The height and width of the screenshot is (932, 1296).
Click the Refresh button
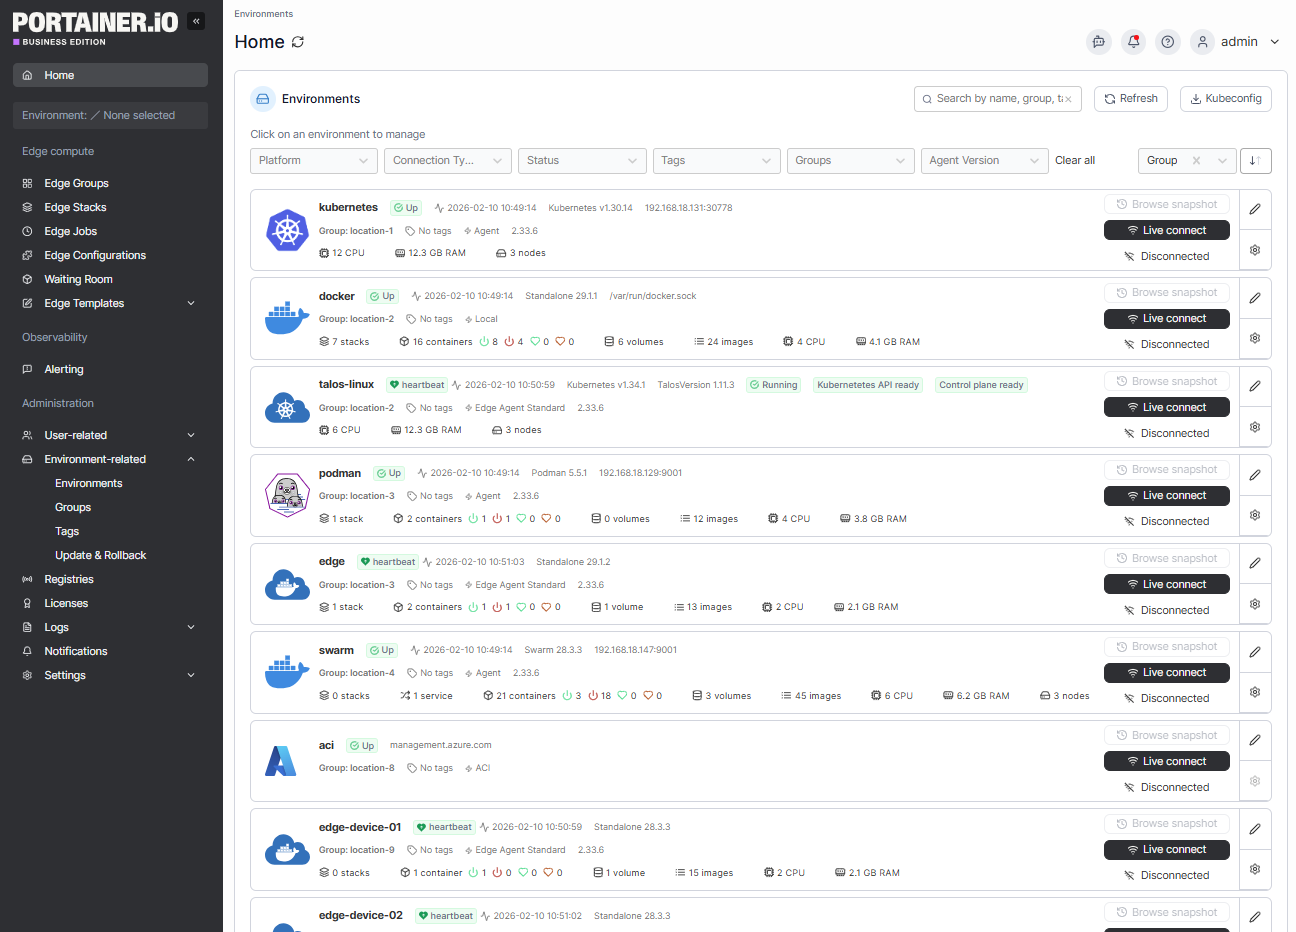[1131, 99]
